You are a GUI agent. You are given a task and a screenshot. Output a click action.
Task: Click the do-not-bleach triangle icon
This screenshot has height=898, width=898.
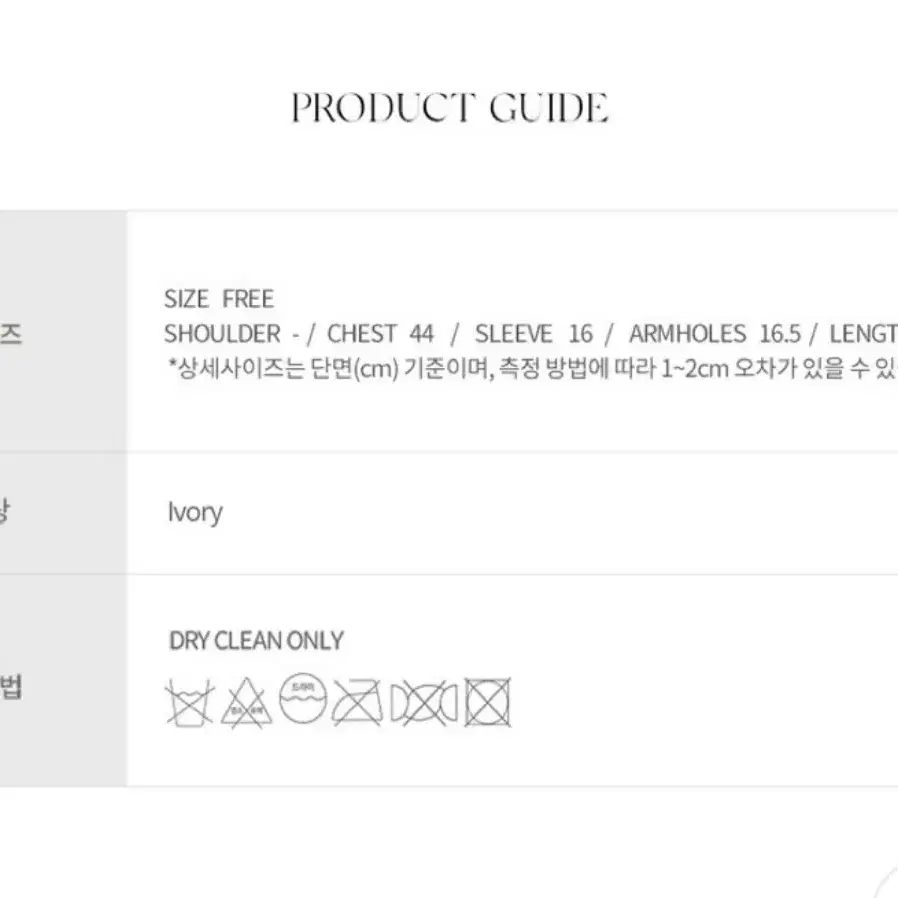click(x=246, y=703)
